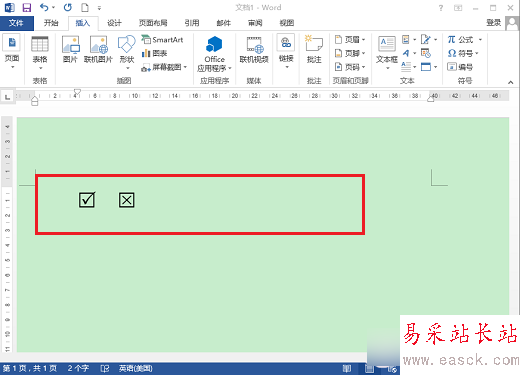Expand the 公式 equation dropdown arrow
Screen dimensions: 520x375
tap(480, 40)
